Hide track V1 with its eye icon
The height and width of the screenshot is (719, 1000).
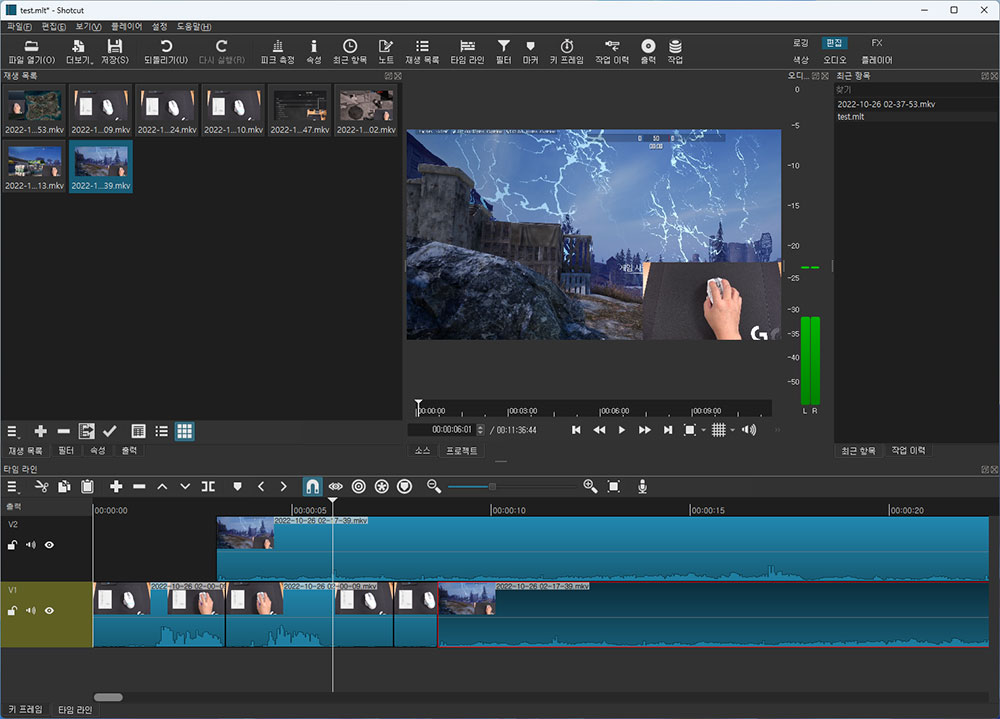[49, 611]
